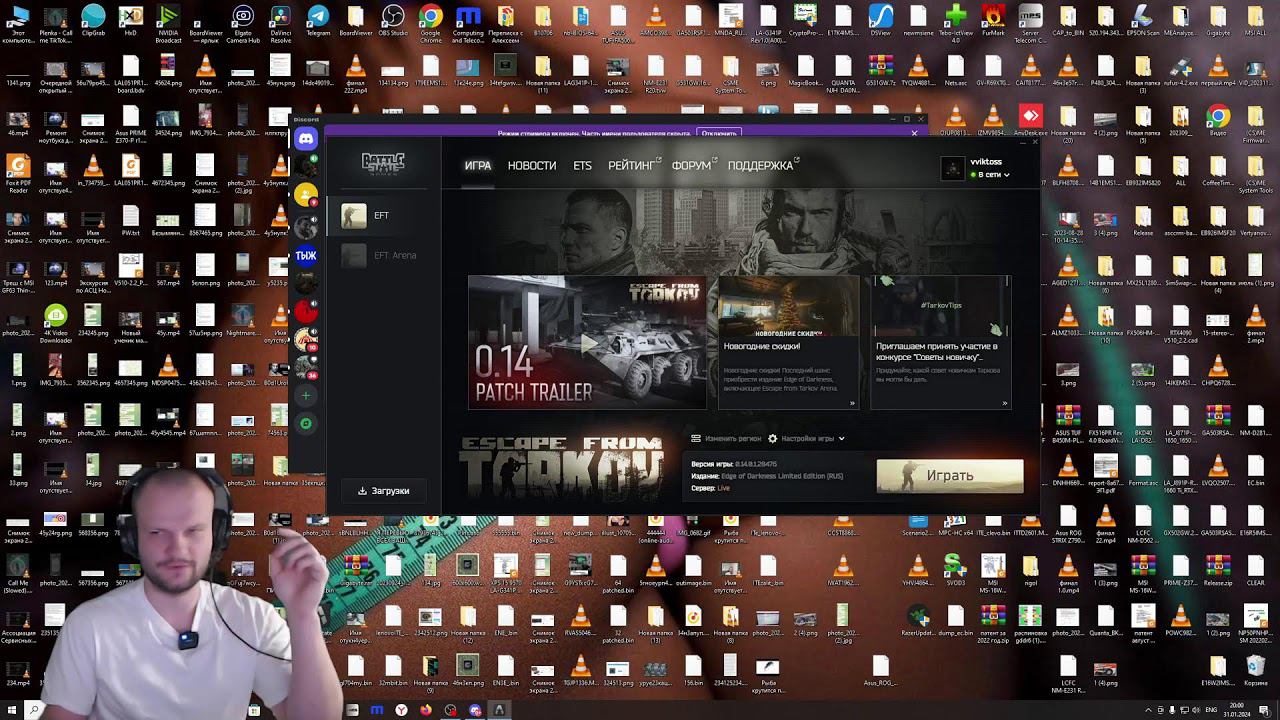Click the Играть play button
Image resolution: width=1280 pixels, height=720 pixels.
[x=950, y=476]
